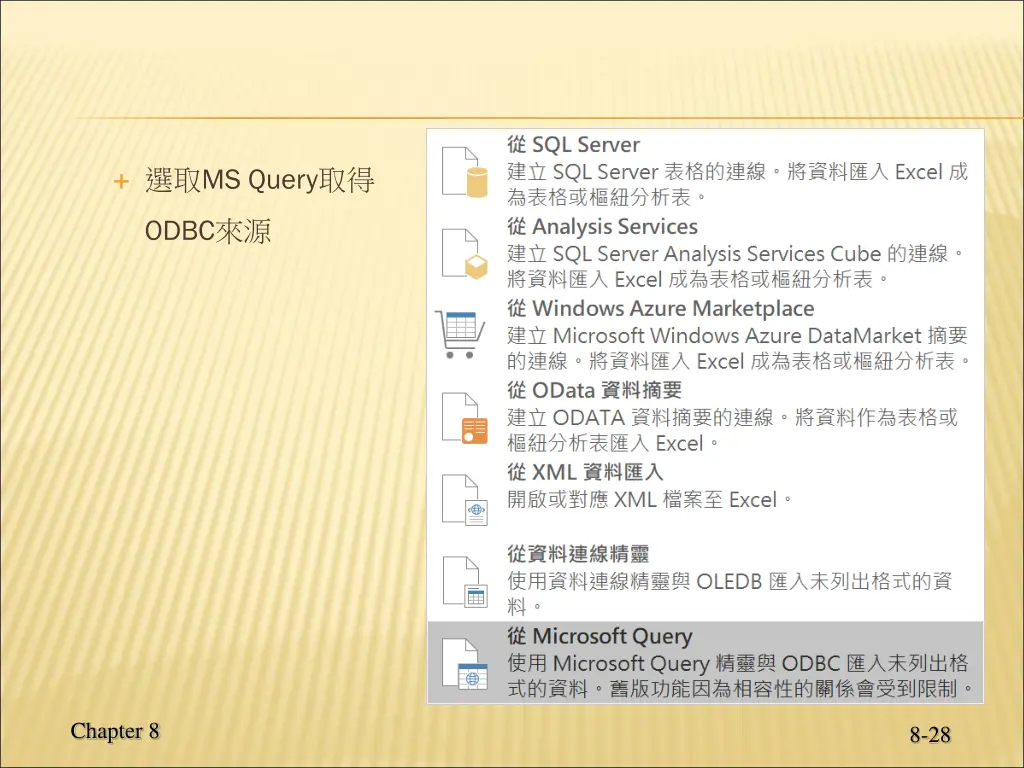
Task: Click the Microsoft Query ODBC description text
Action: [x=741, y=676]
